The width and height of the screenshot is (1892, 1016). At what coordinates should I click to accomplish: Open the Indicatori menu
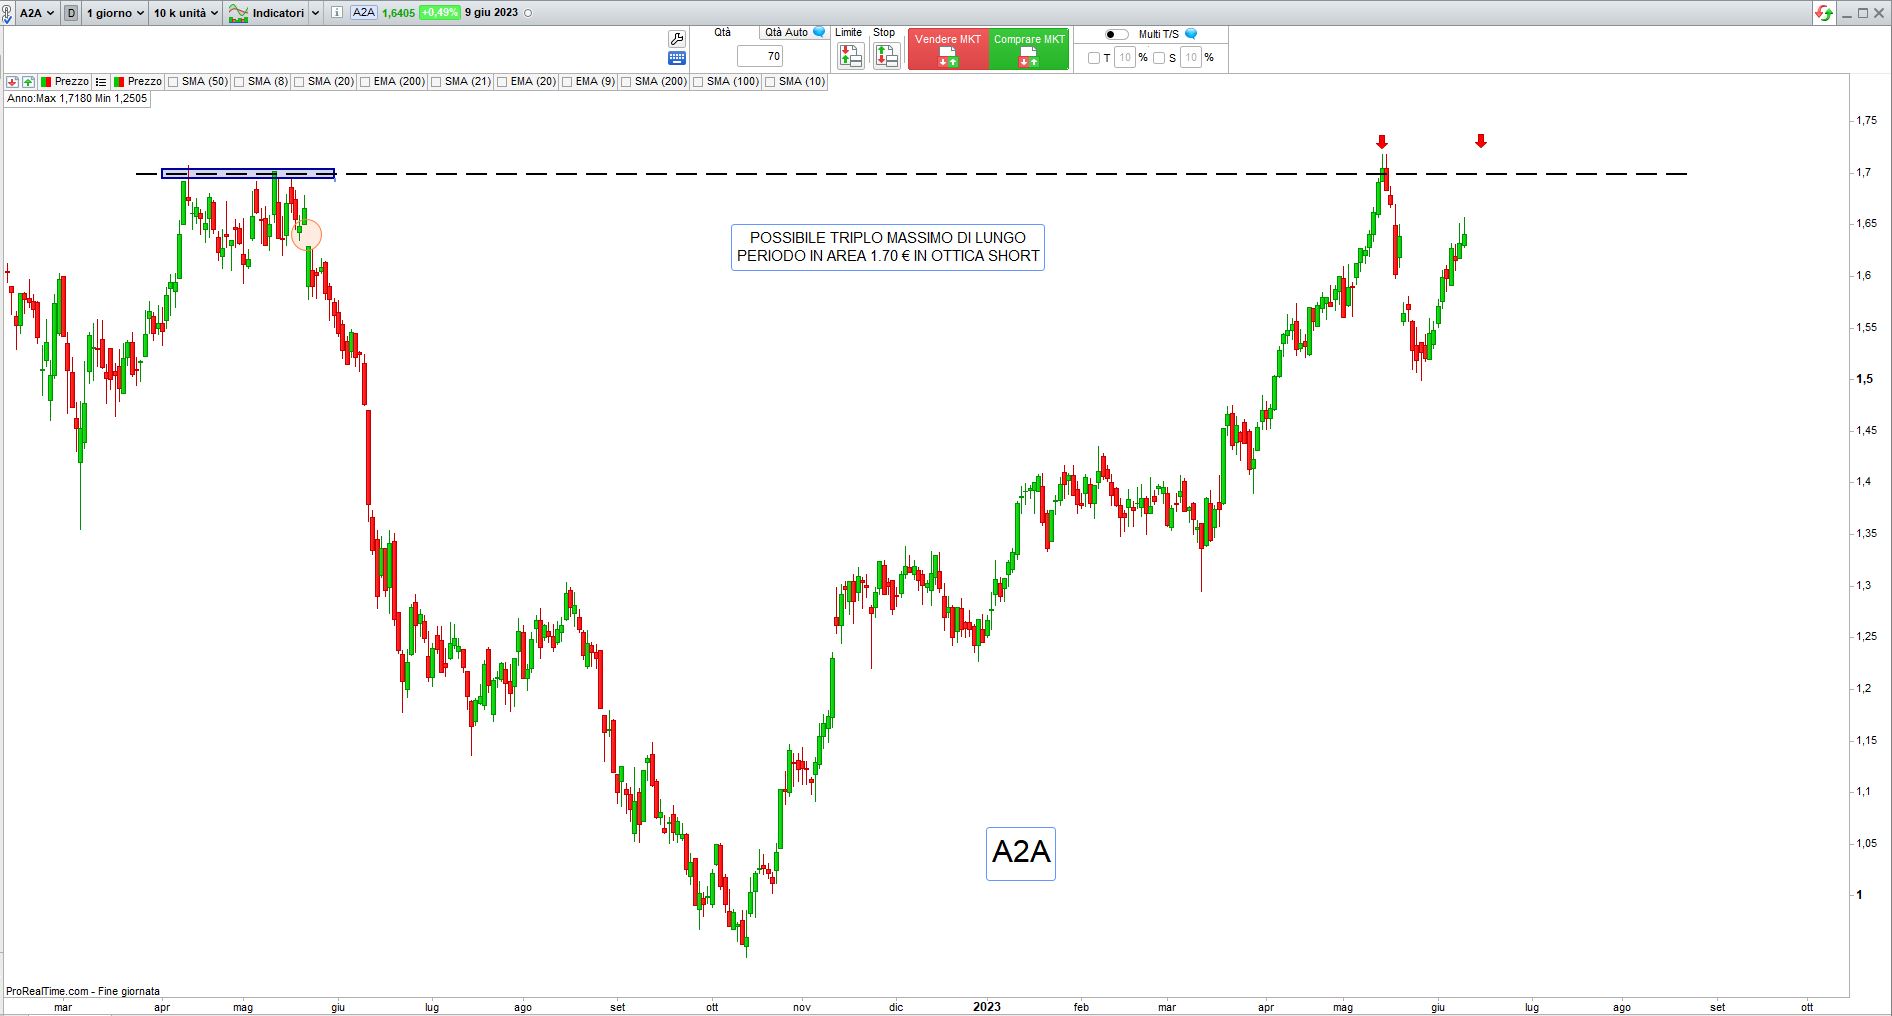[275, 13]
